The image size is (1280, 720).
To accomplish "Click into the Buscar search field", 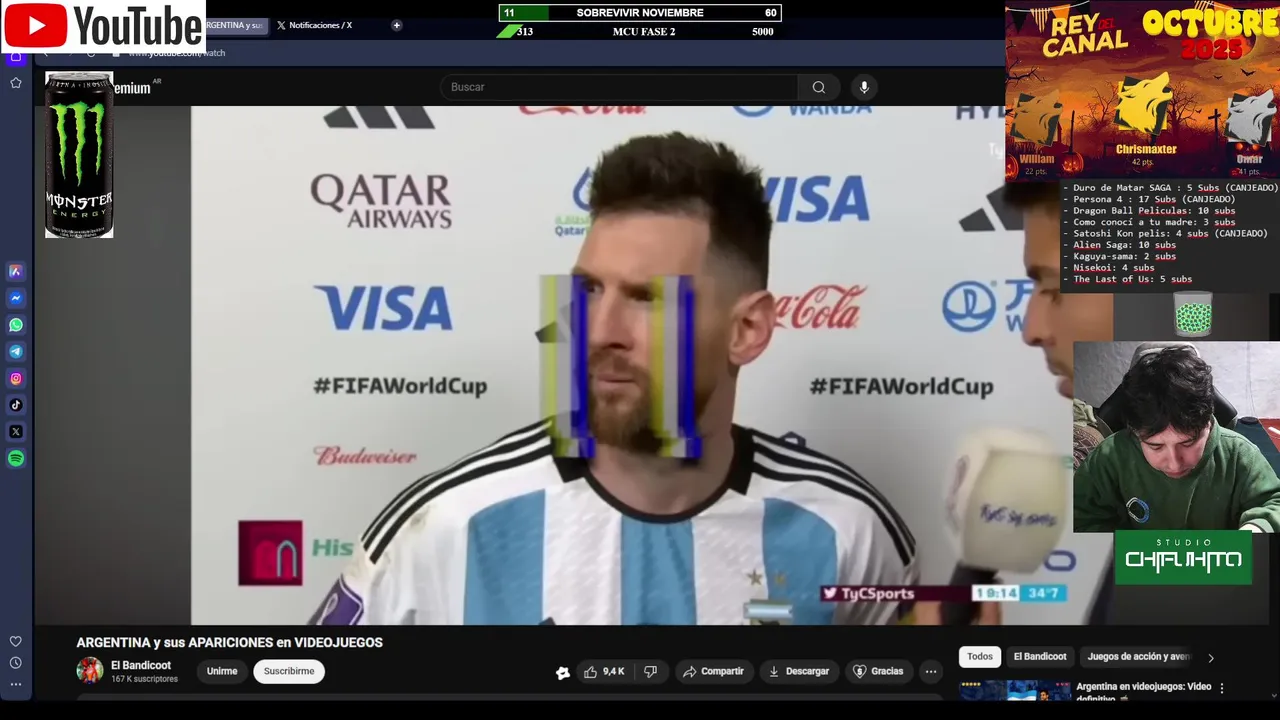I will [x=620, y=87].
